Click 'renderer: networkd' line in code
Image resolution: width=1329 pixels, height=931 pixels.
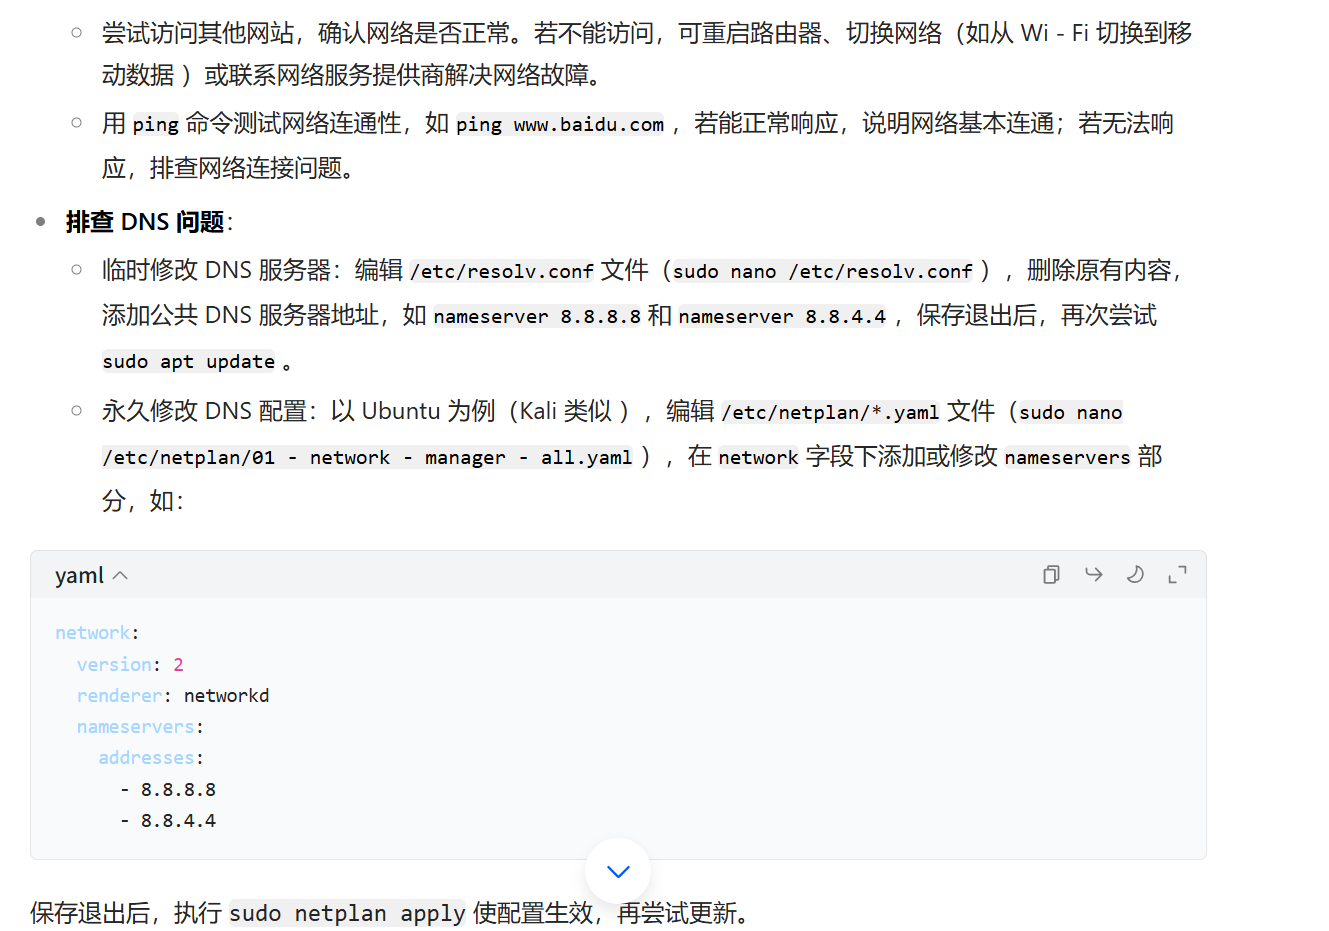pos(173,696)
